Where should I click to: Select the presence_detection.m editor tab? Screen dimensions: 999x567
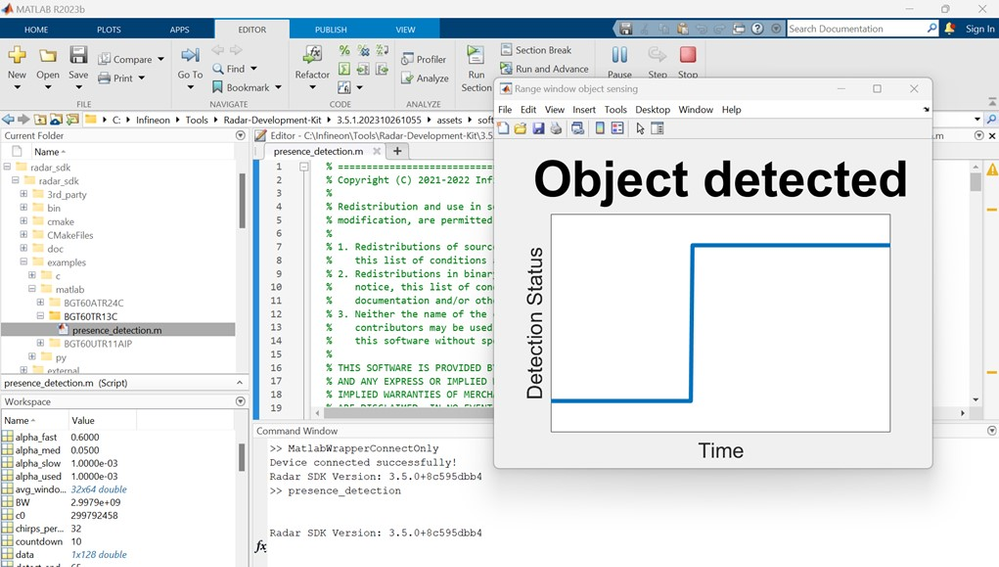pyautogui.click(x=318, y=151)
